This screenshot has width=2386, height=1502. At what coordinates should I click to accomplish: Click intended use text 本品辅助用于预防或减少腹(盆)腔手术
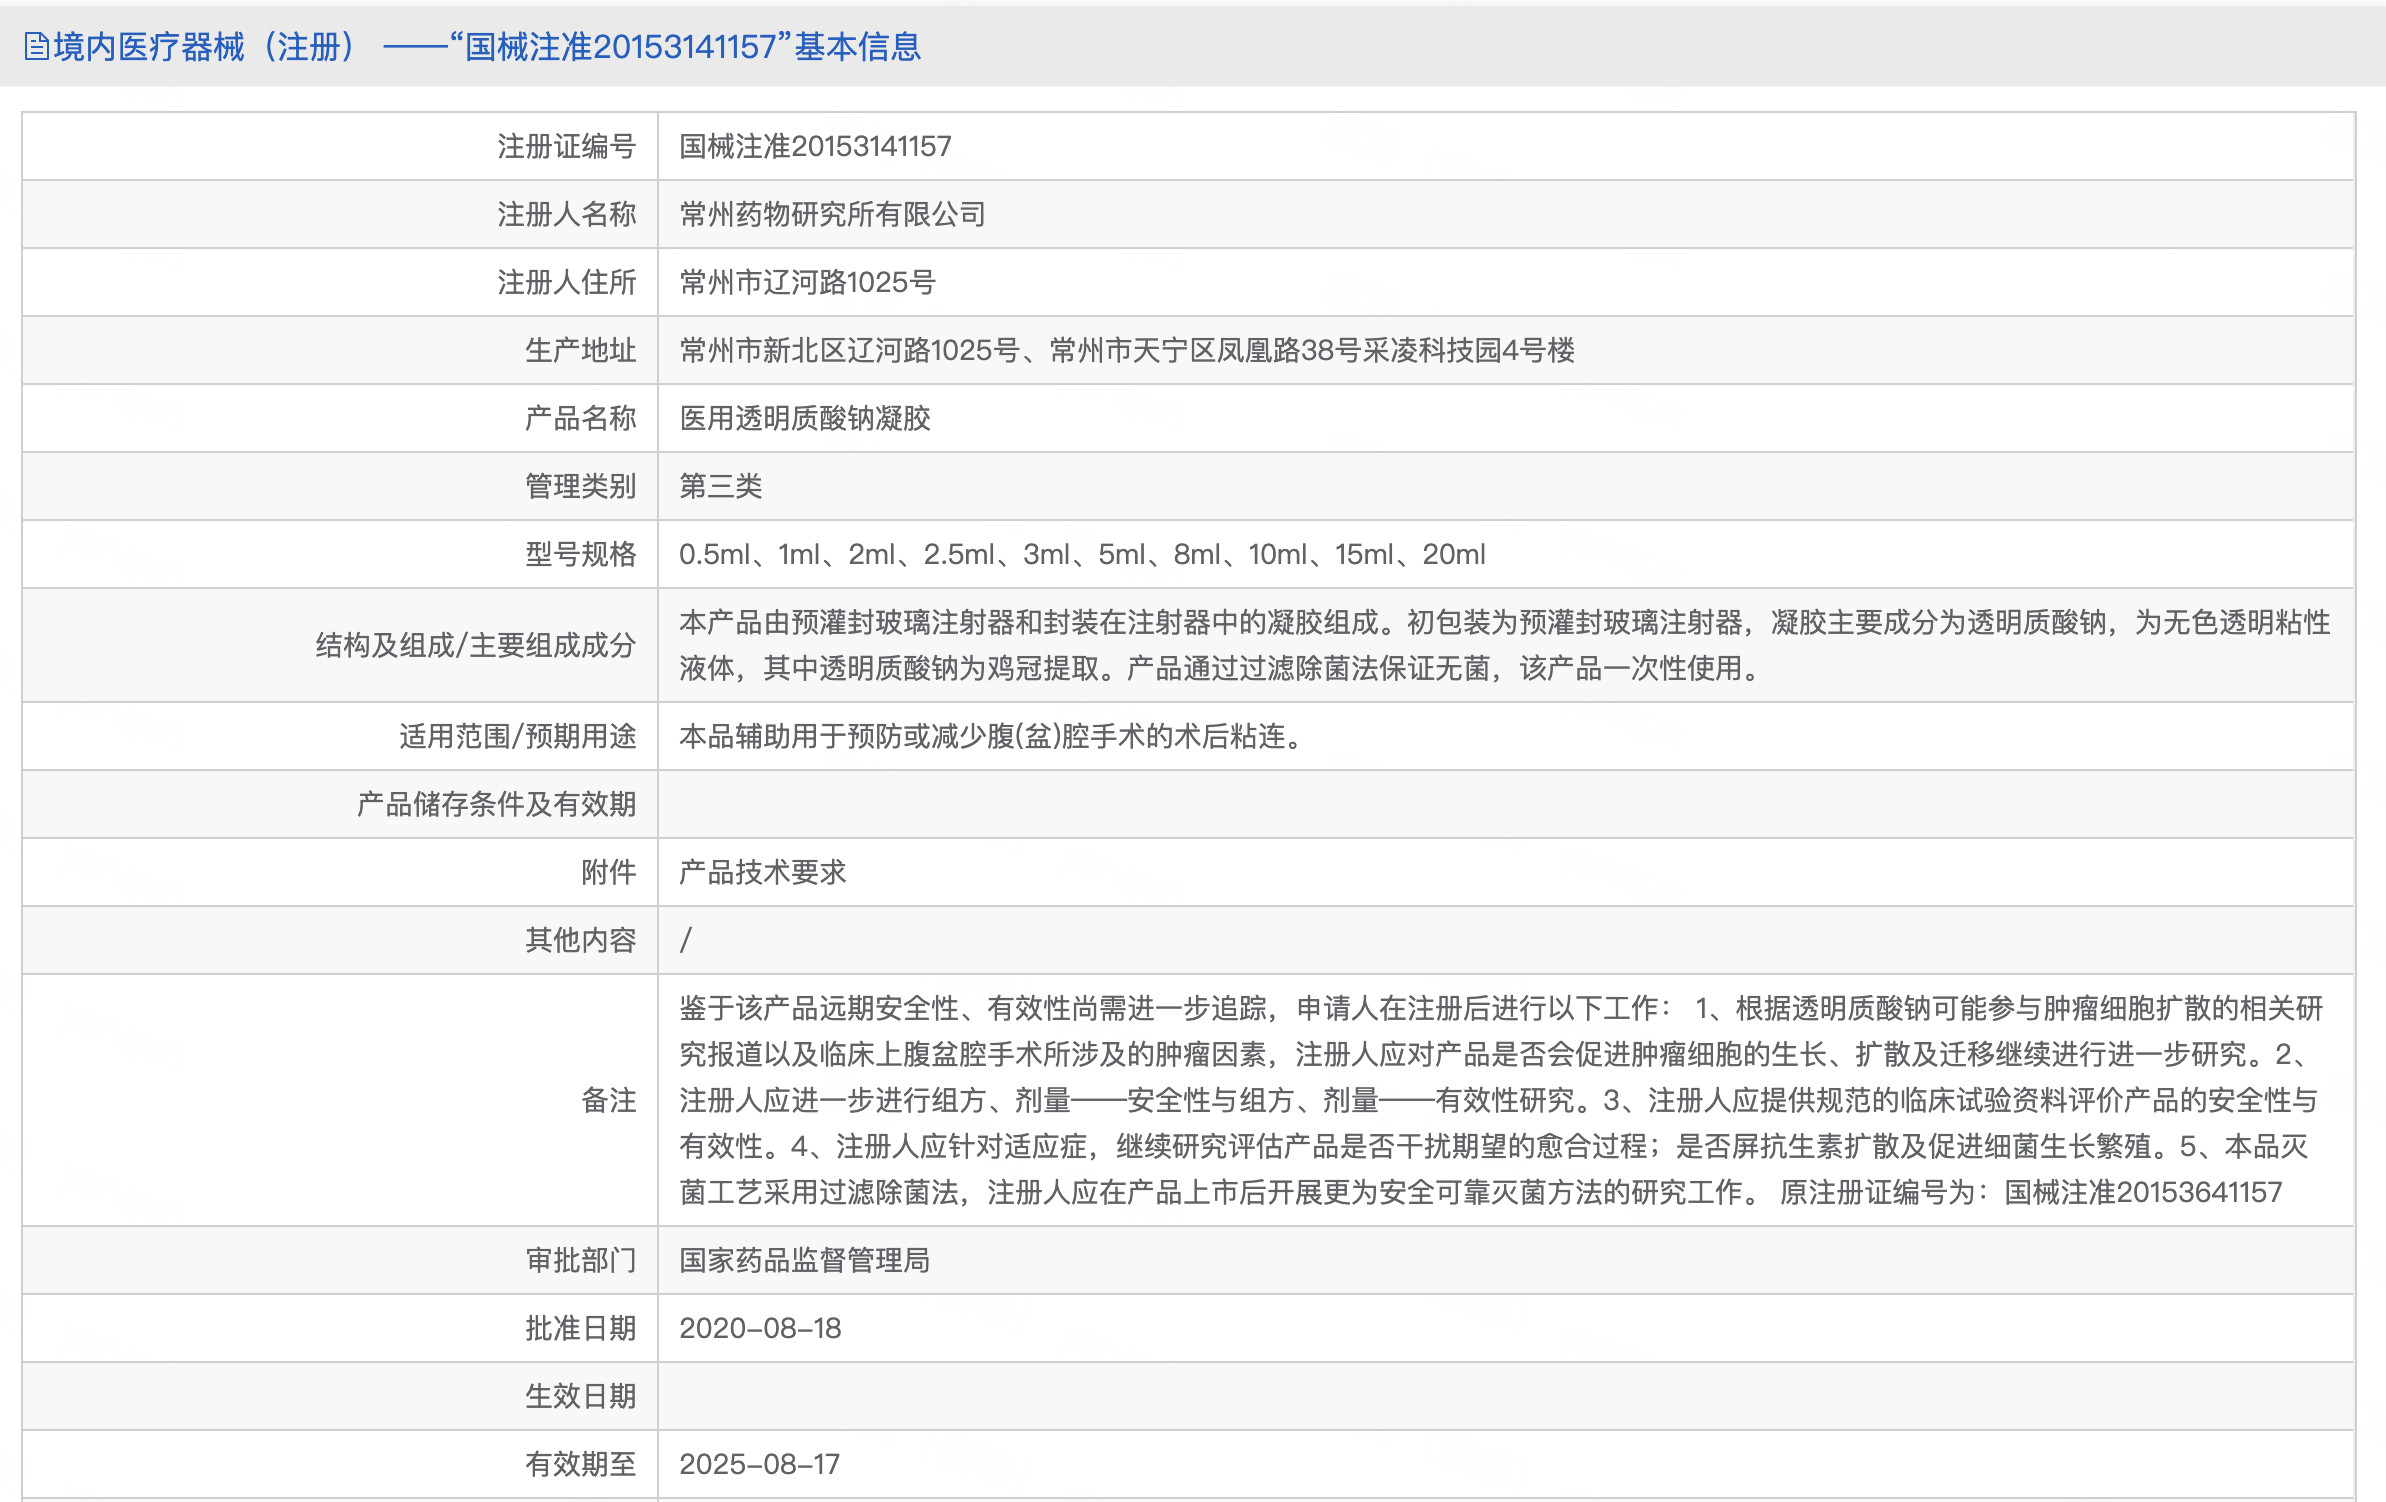[994, 737]
